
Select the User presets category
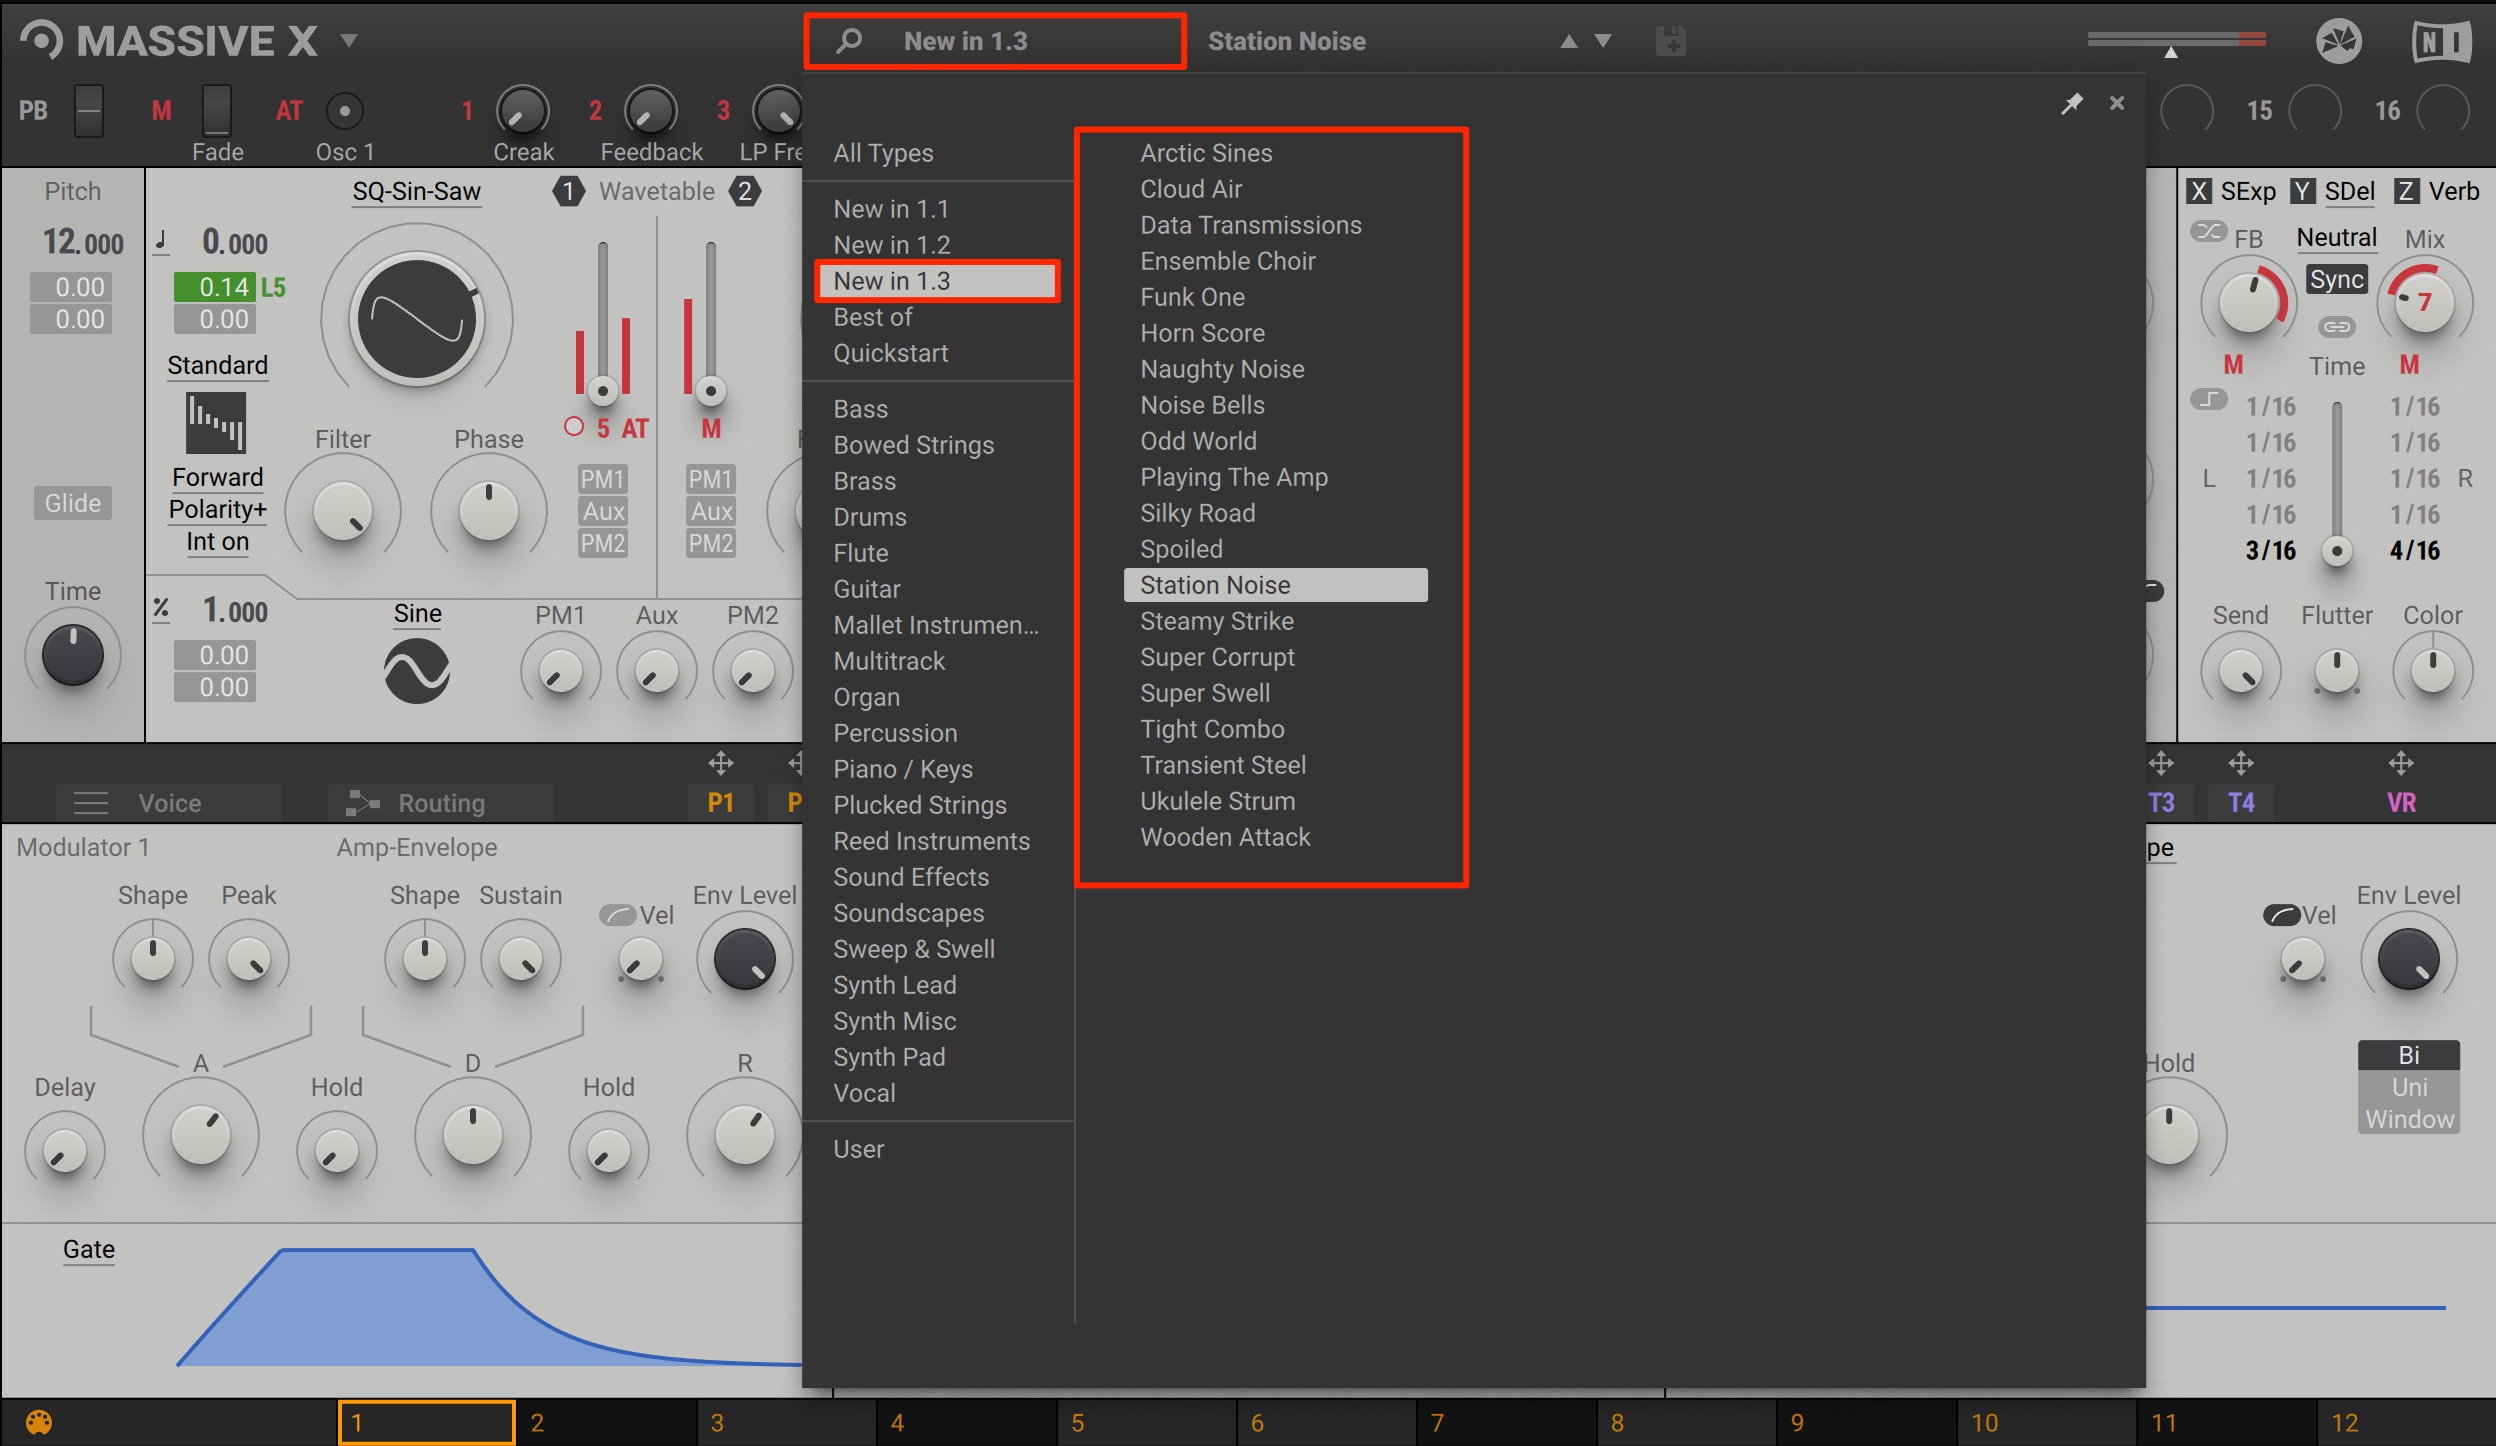858,1149
